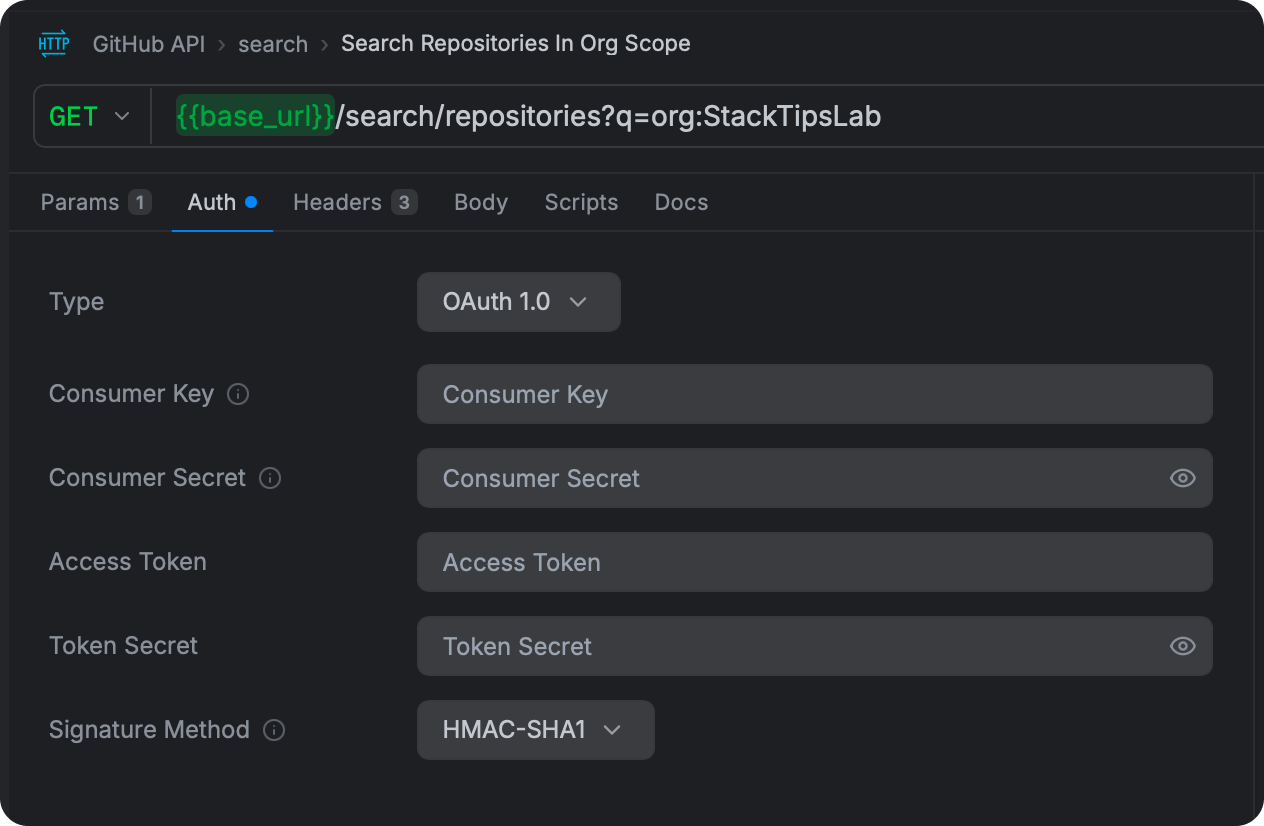Screen dimensions: 1264x826
Task: Open the Scripts tab
Action: click(581, 202)
